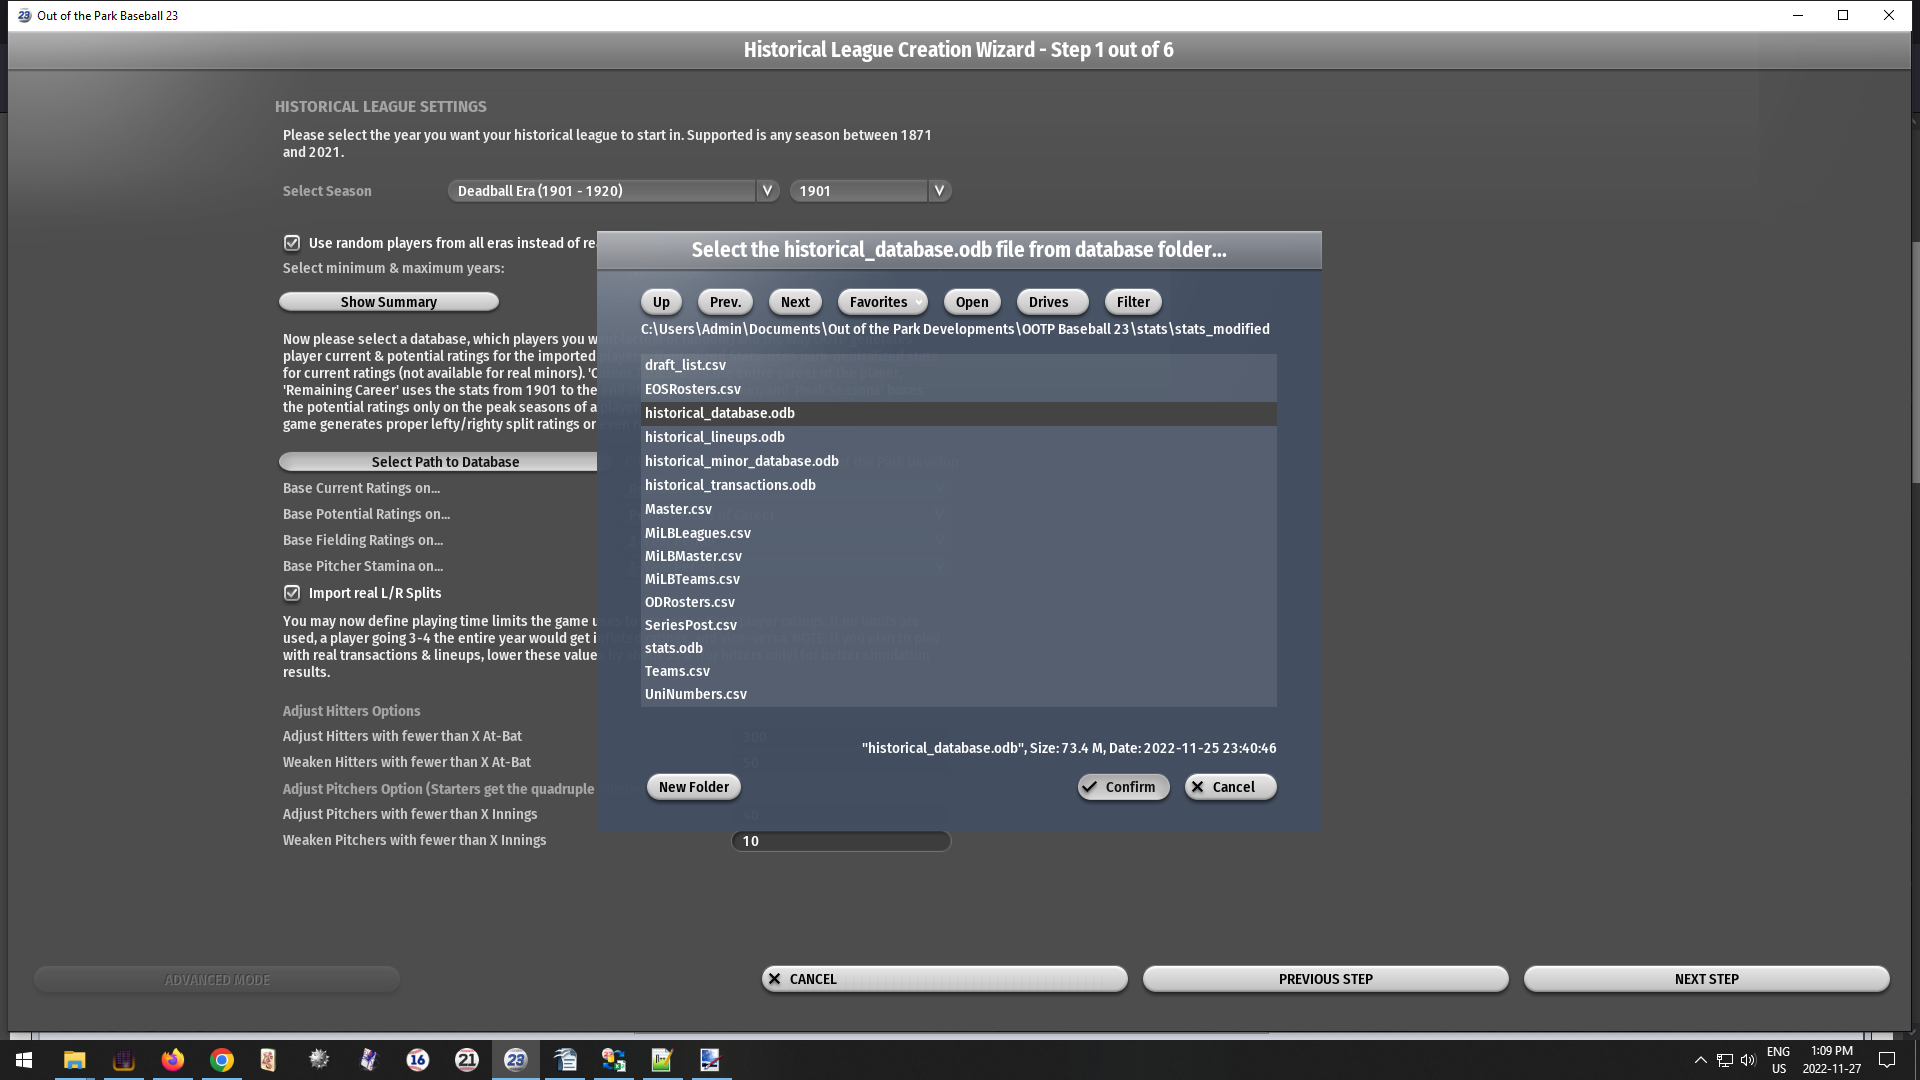Open the green notepad editor taskbar icon
Image resolution: width=1920 pixels, height=1080 pixels.
click(x=662, y=1060)
